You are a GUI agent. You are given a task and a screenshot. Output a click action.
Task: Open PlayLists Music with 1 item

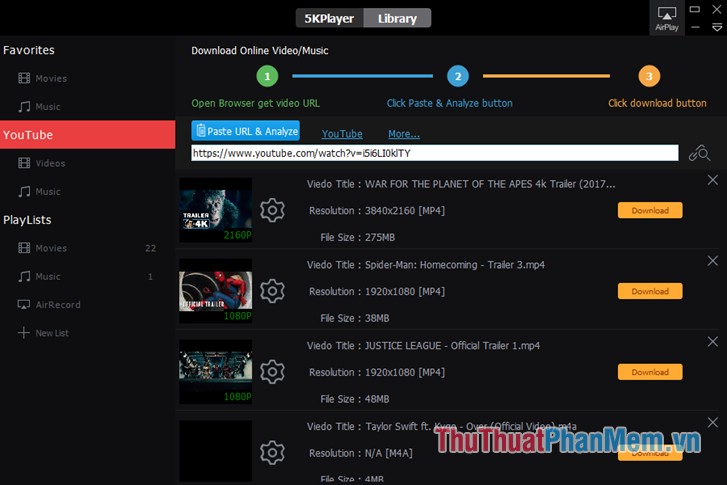tap(88, 276)
